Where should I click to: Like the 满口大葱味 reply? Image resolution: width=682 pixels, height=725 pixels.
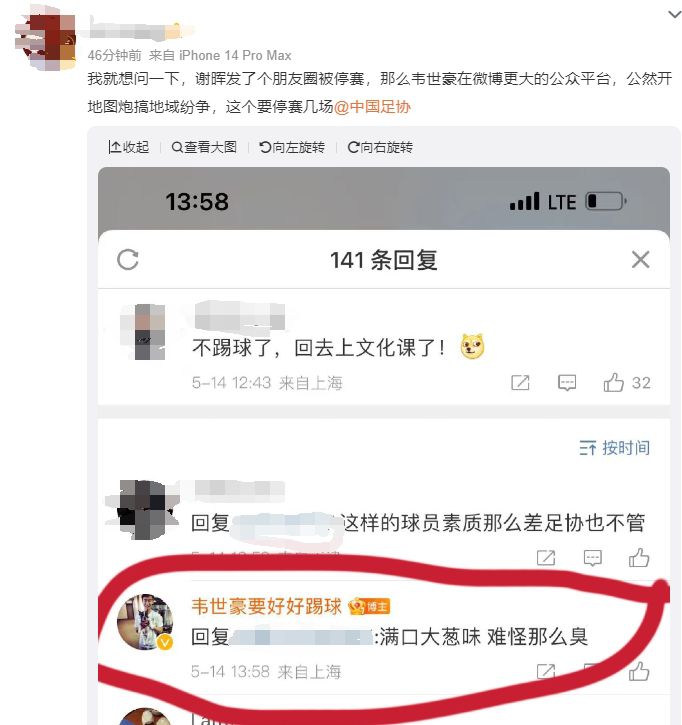tap(639, 671)
